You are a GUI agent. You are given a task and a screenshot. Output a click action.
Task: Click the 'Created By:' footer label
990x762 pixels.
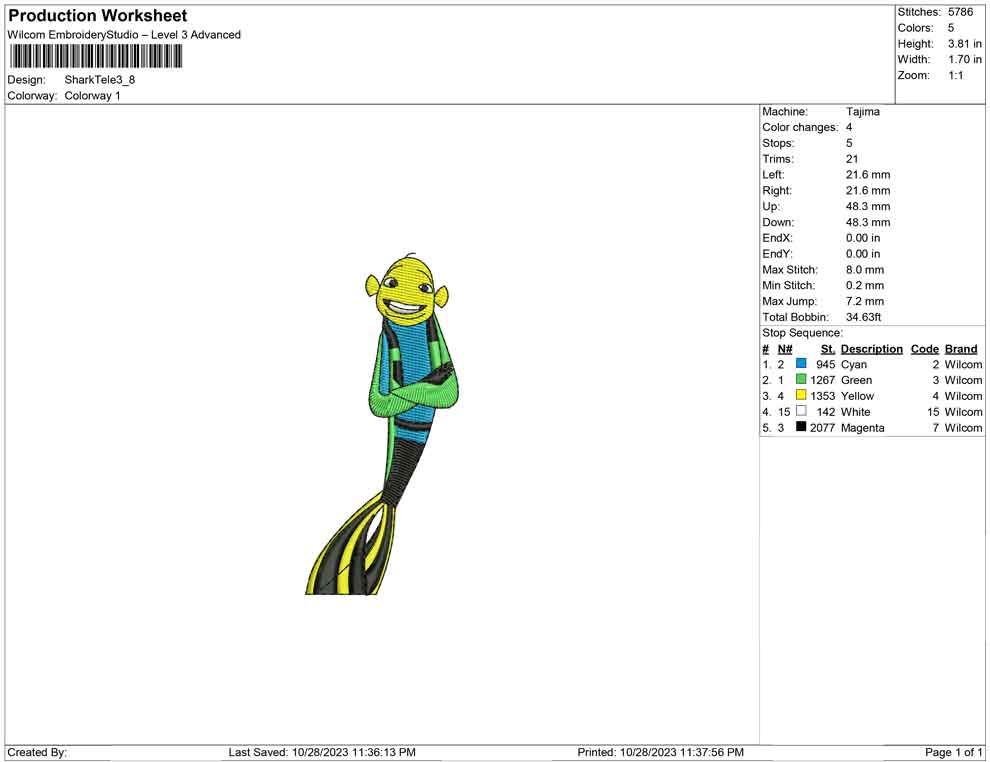[x=37, y=752]
